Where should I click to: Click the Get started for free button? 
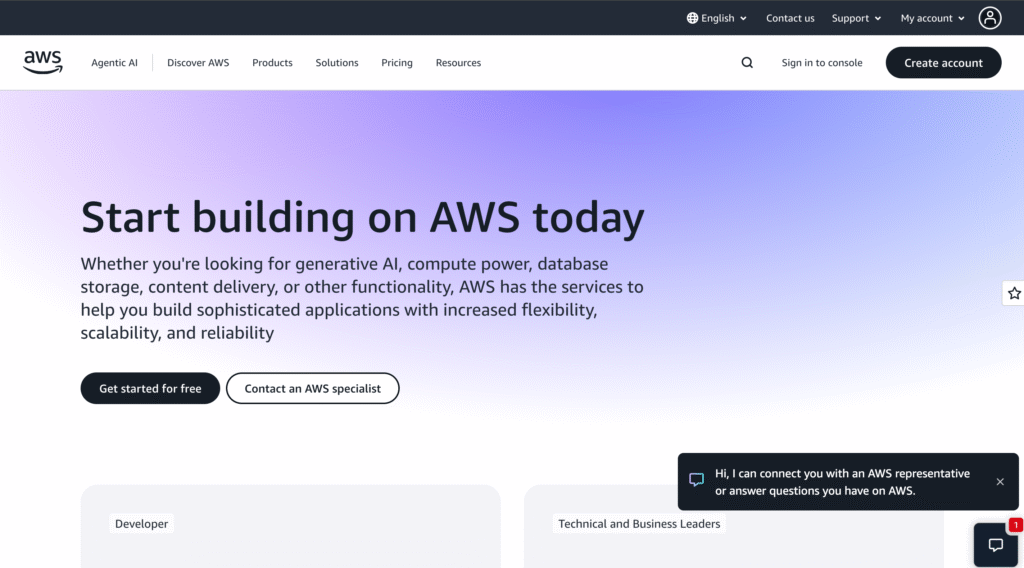150,388
